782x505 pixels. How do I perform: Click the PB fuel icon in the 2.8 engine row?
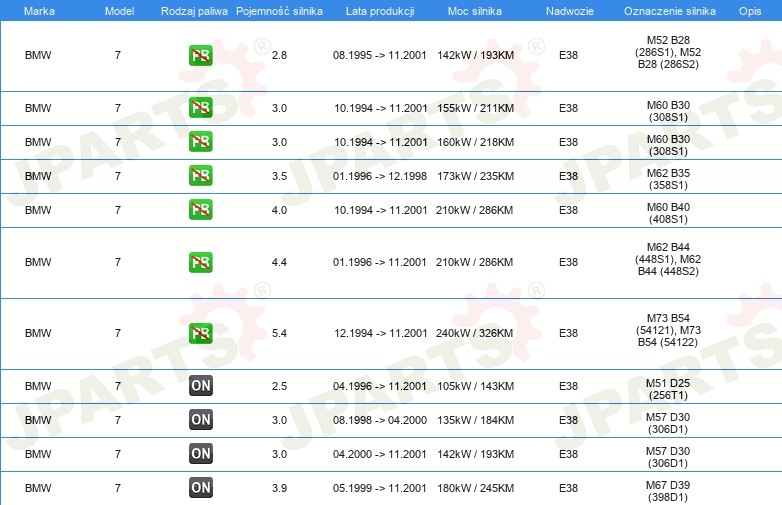pyautogui.click(x=200, y=55)
